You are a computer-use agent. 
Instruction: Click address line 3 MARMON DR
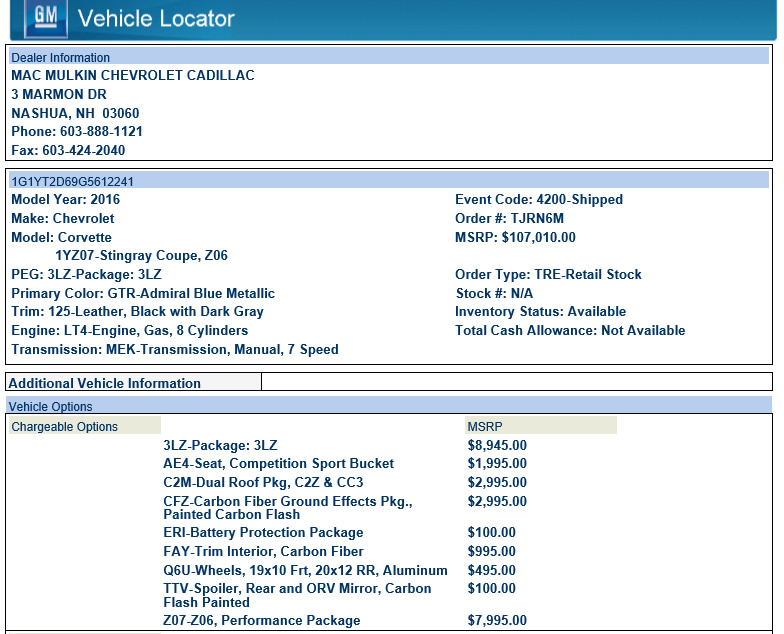[x=59, y=94]
